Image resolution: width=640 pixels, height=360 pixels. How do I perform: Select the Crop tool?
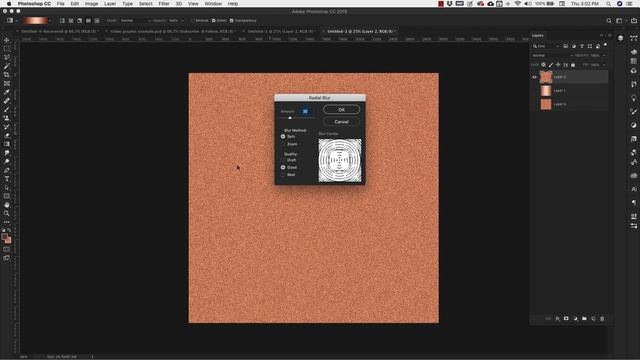pyautogui.click(x=7, y=75)
